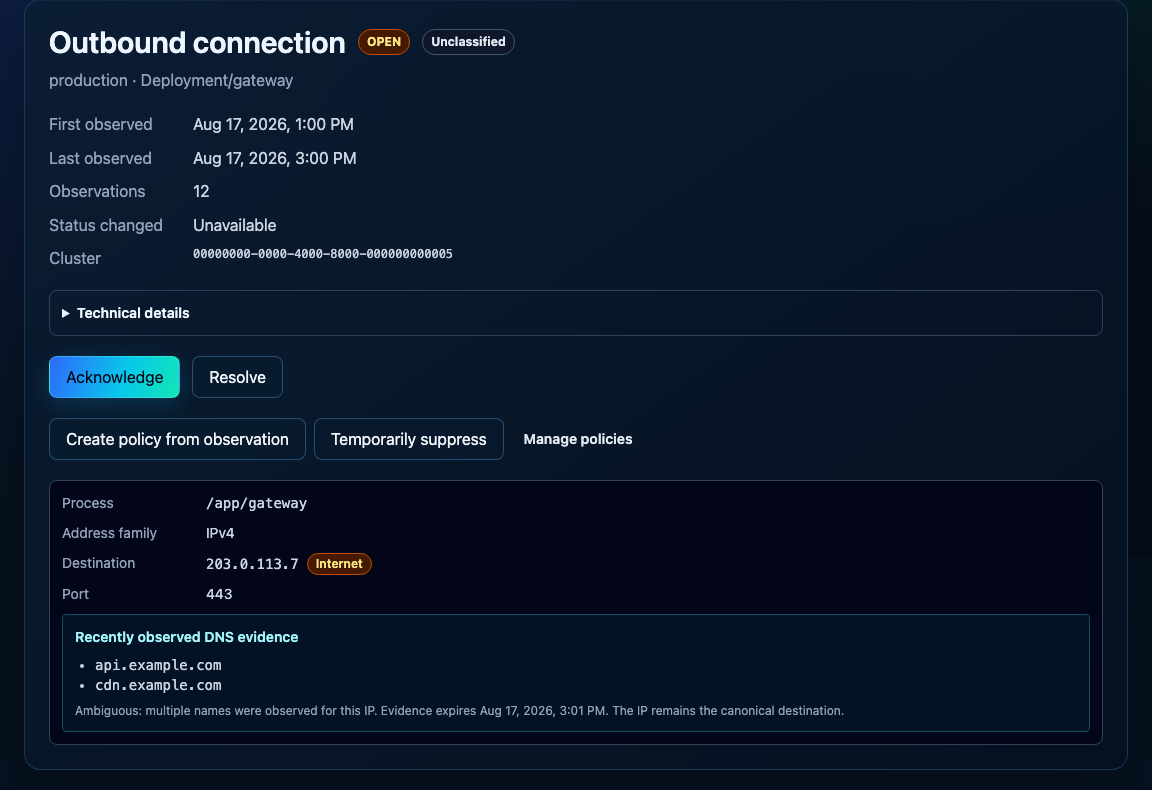Click the Address family label
The height and width of the screenshot is (790, 1152).
coord(109,533)
